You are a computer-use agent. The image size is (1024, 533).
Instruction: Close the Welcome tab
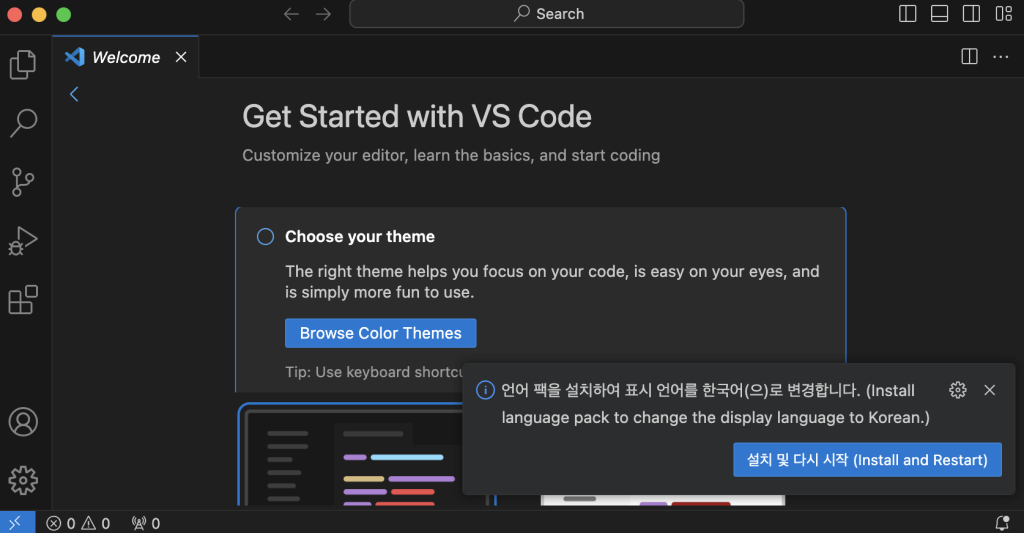[x=181, y=57]
